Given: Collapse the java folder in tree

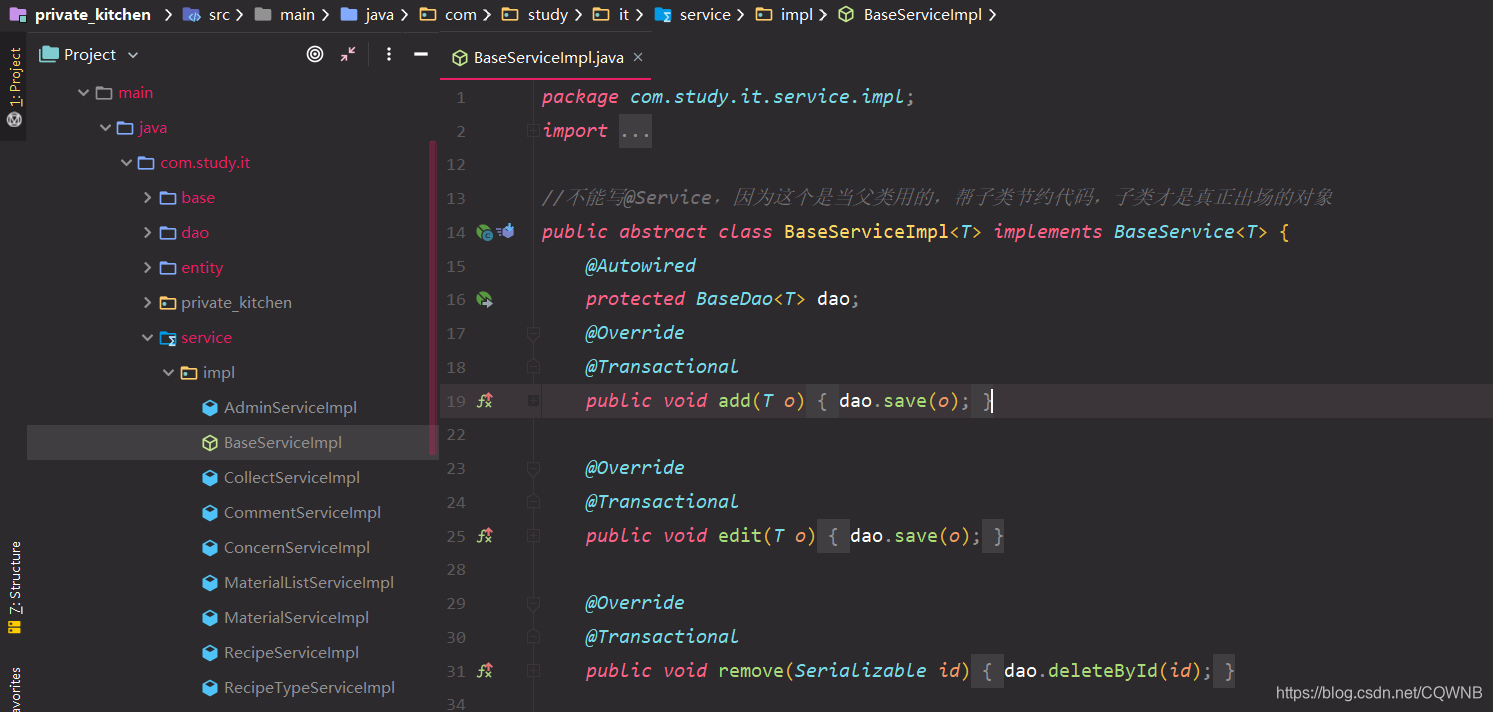Looking at the screenshot, I should [x=104, y=128].
